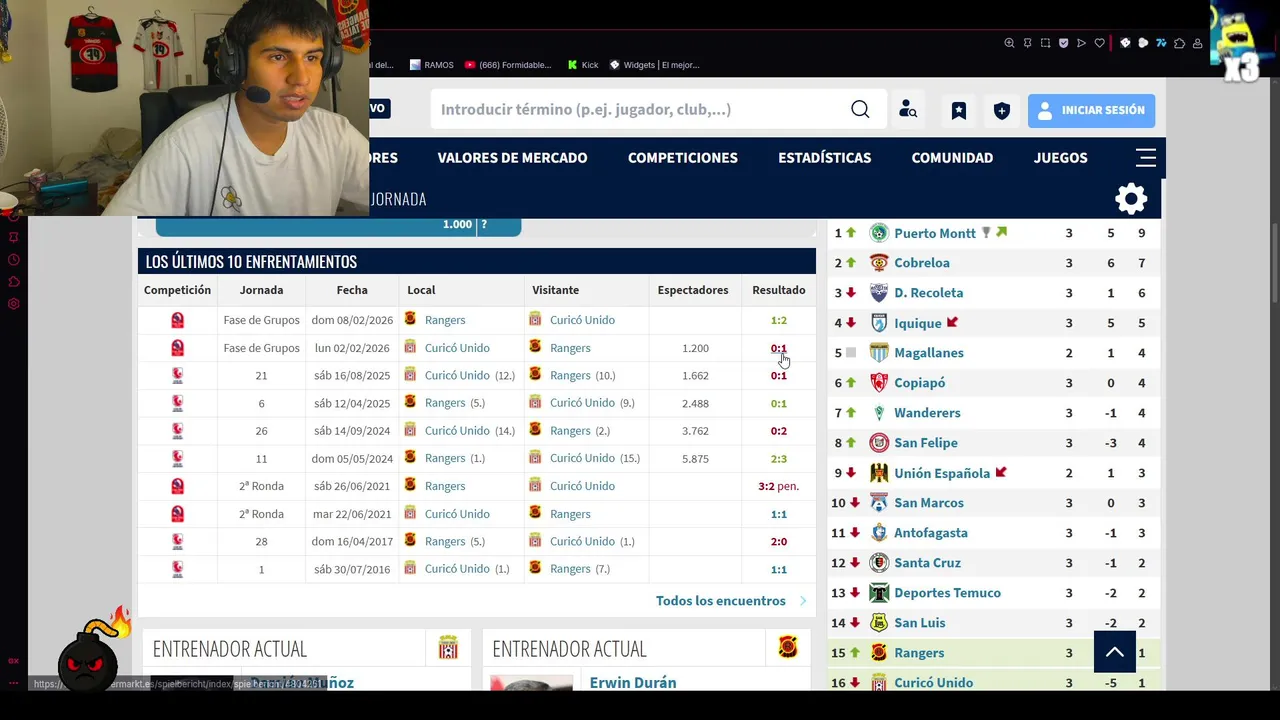Click the search magnifier icon in the search bar
This screenshot has height=720, width=1280.
[x=860, y=109]
